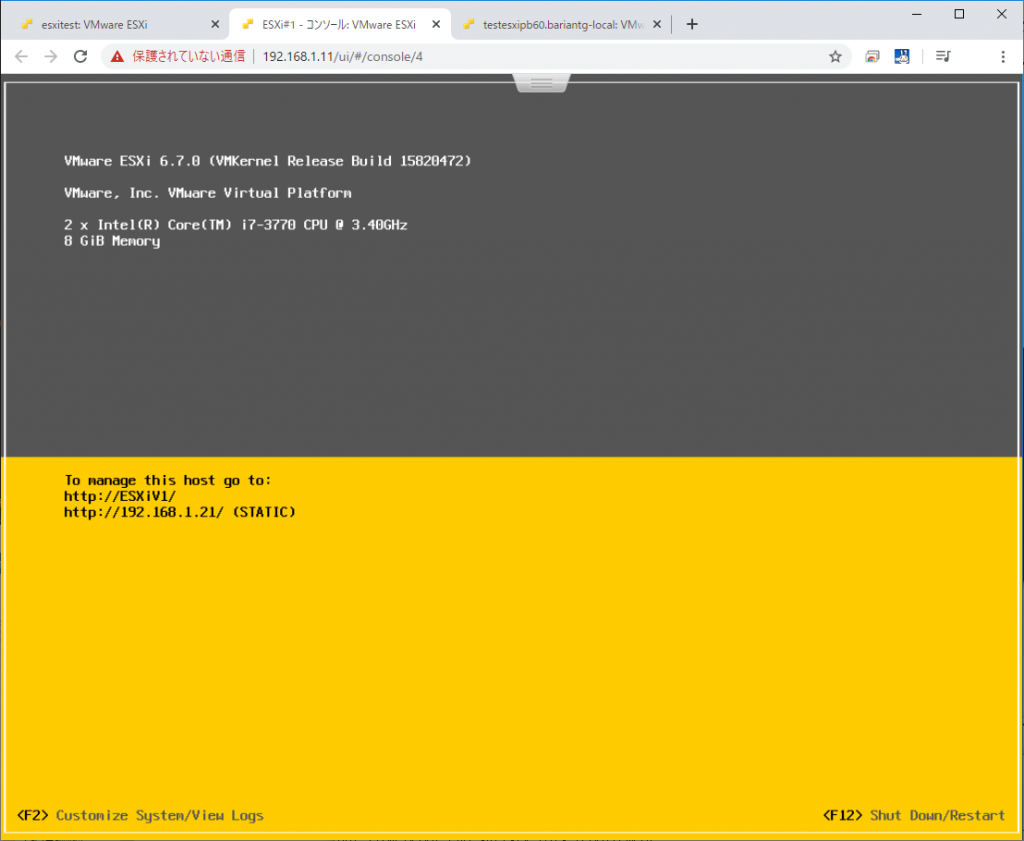Close the Chrome window
The width and height of the screenshot is (1024, 841).
[x=1002, y=14]
